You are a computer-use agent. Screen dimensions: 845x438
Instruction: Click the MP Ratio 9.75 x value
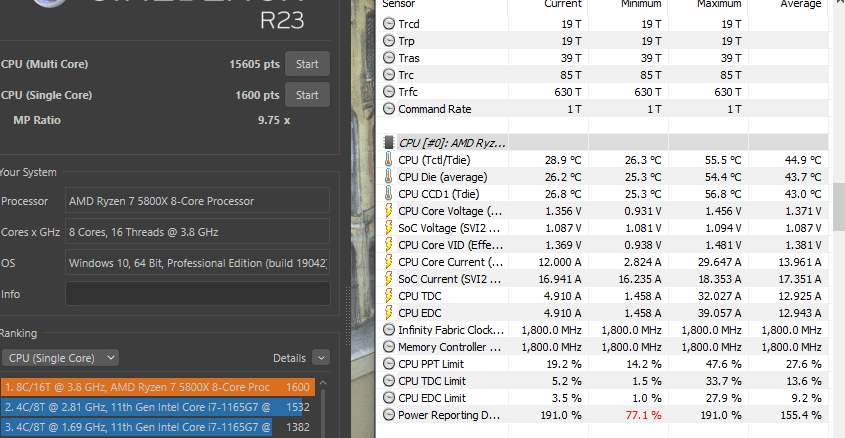point(274,120)
